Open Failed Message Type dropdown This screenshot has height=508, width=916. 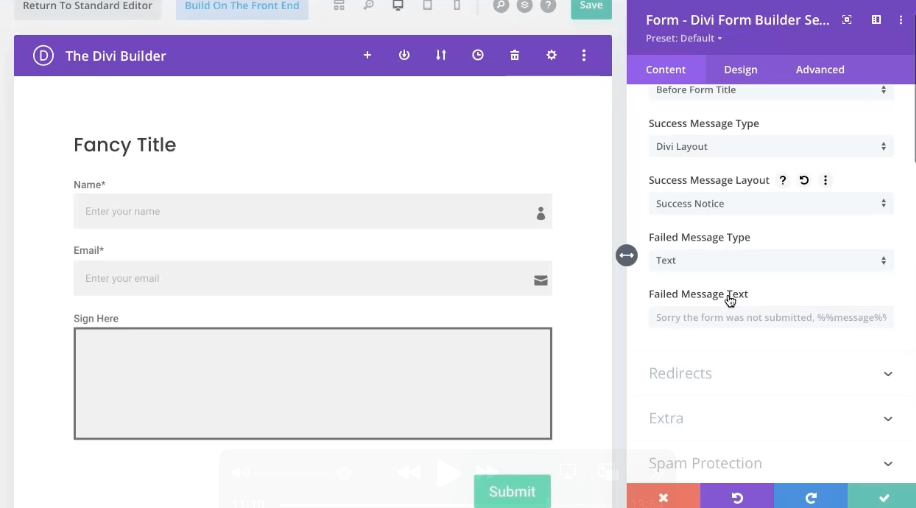tap(771, 260)
